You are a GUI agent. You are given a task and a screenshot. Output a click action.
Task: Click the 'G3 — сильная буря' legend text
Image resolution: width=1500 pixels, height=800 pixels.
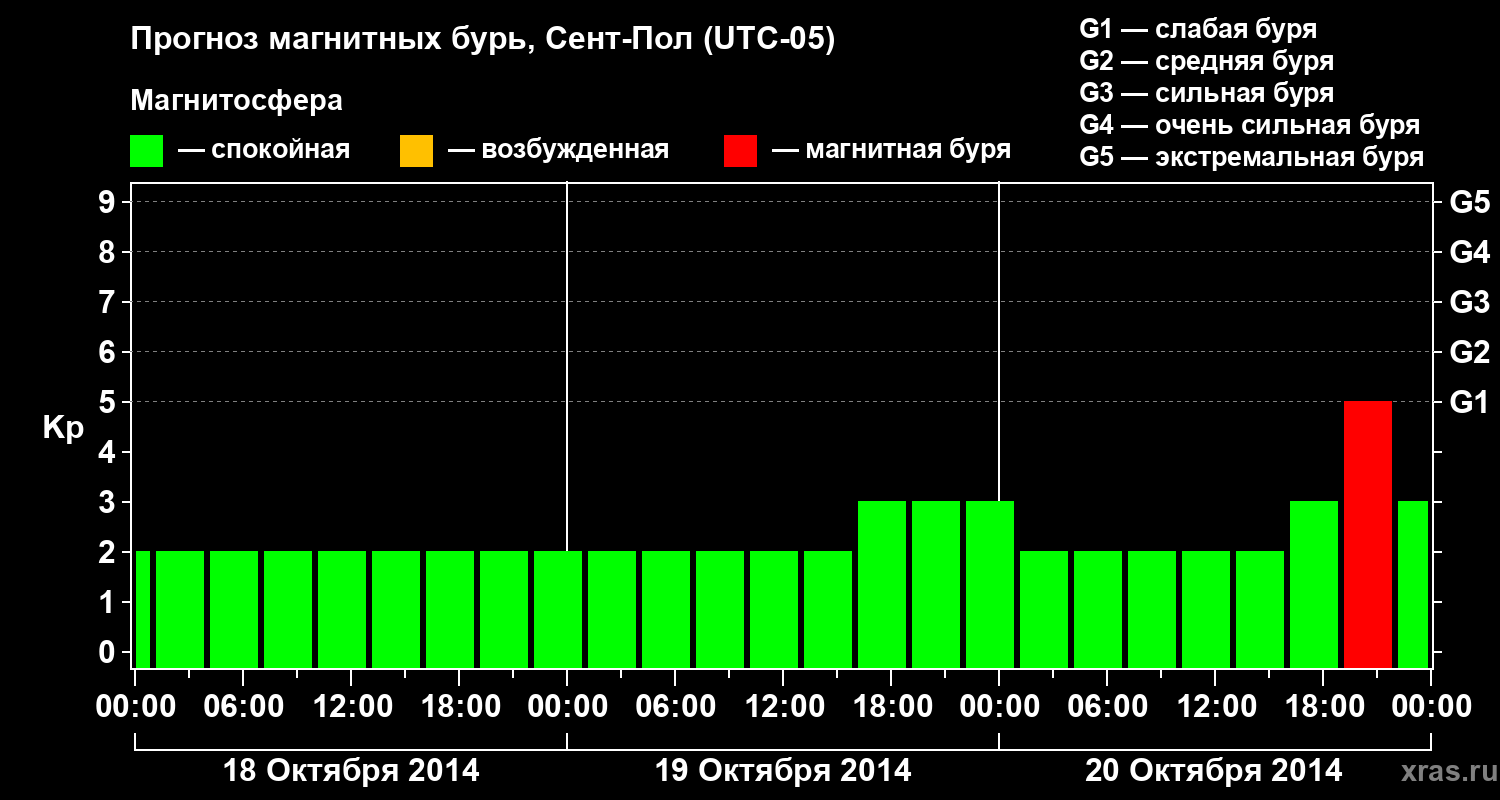click(1207, 93)
